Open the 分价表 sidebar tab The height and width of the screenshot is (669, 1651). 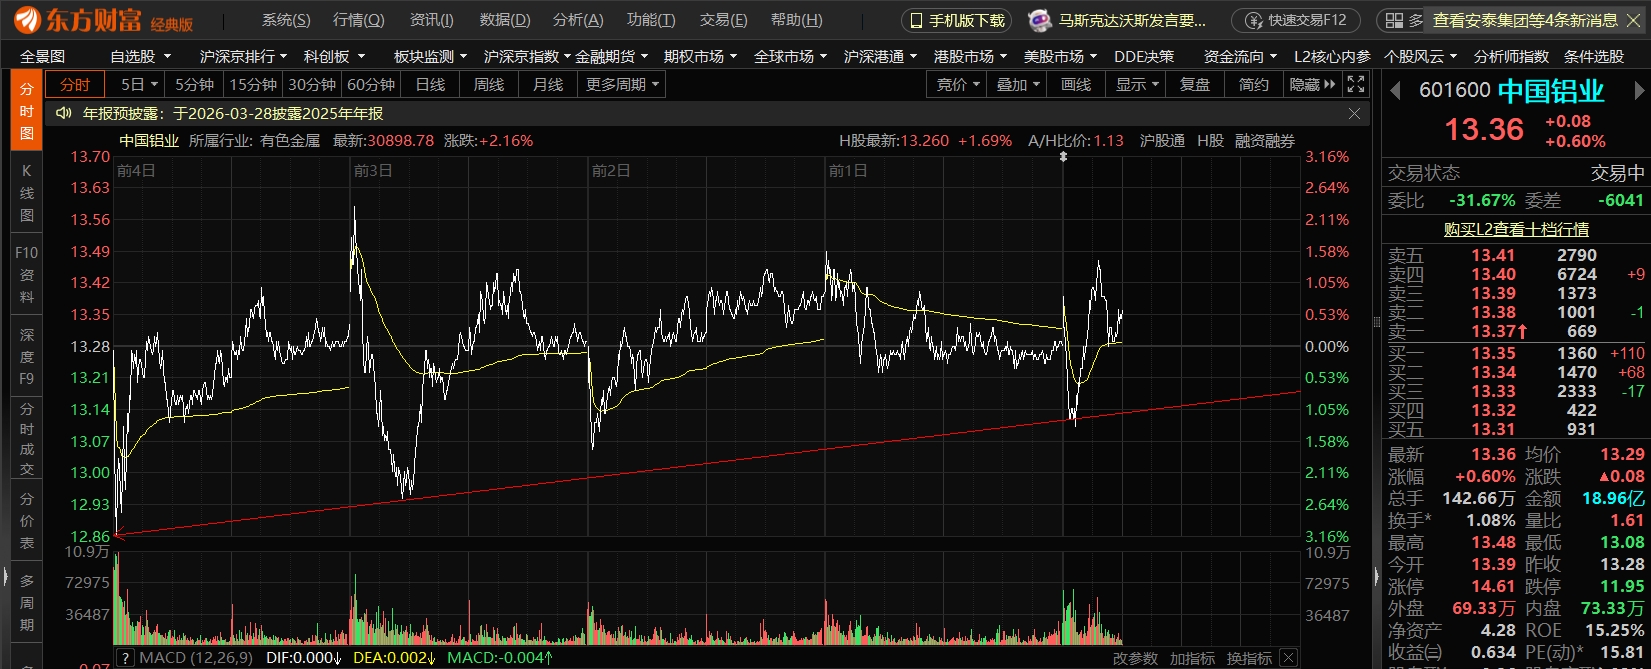coord(27,521)
